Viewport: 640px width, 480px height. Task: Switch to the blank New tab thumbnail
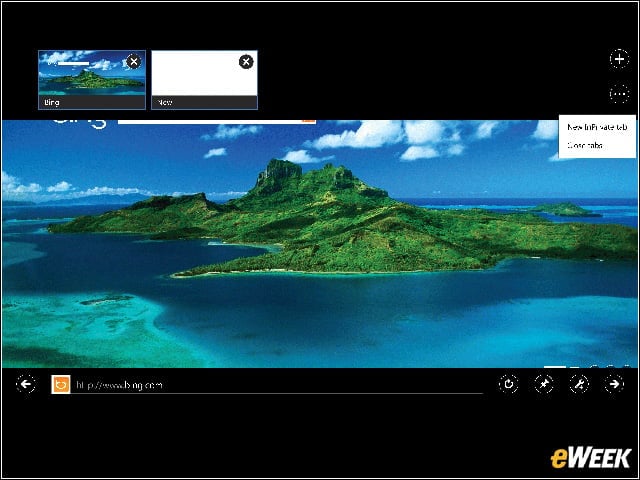[x=204, y=80]
